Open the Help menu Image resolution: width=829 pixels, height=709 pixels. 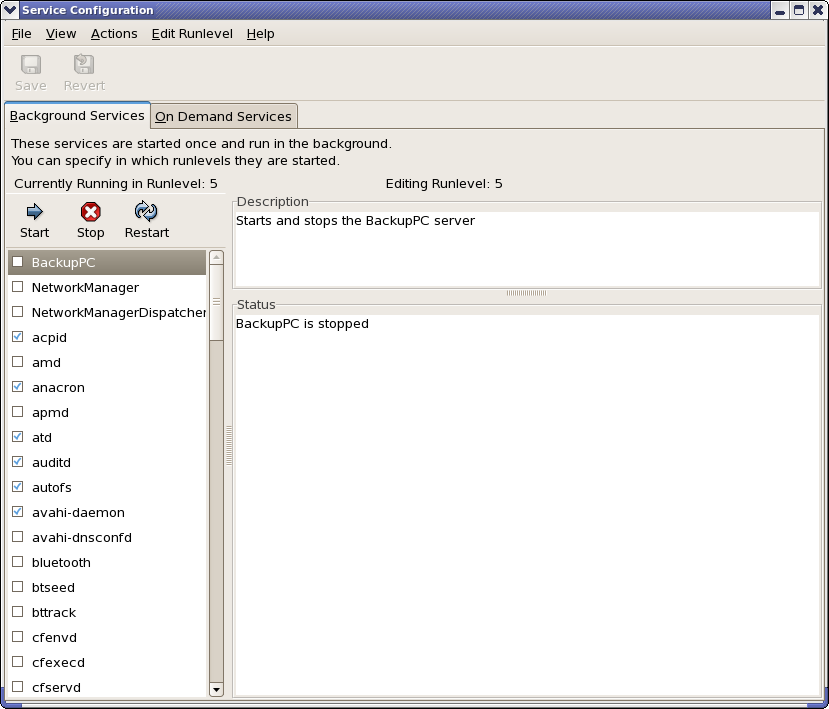tap(260, 34)
